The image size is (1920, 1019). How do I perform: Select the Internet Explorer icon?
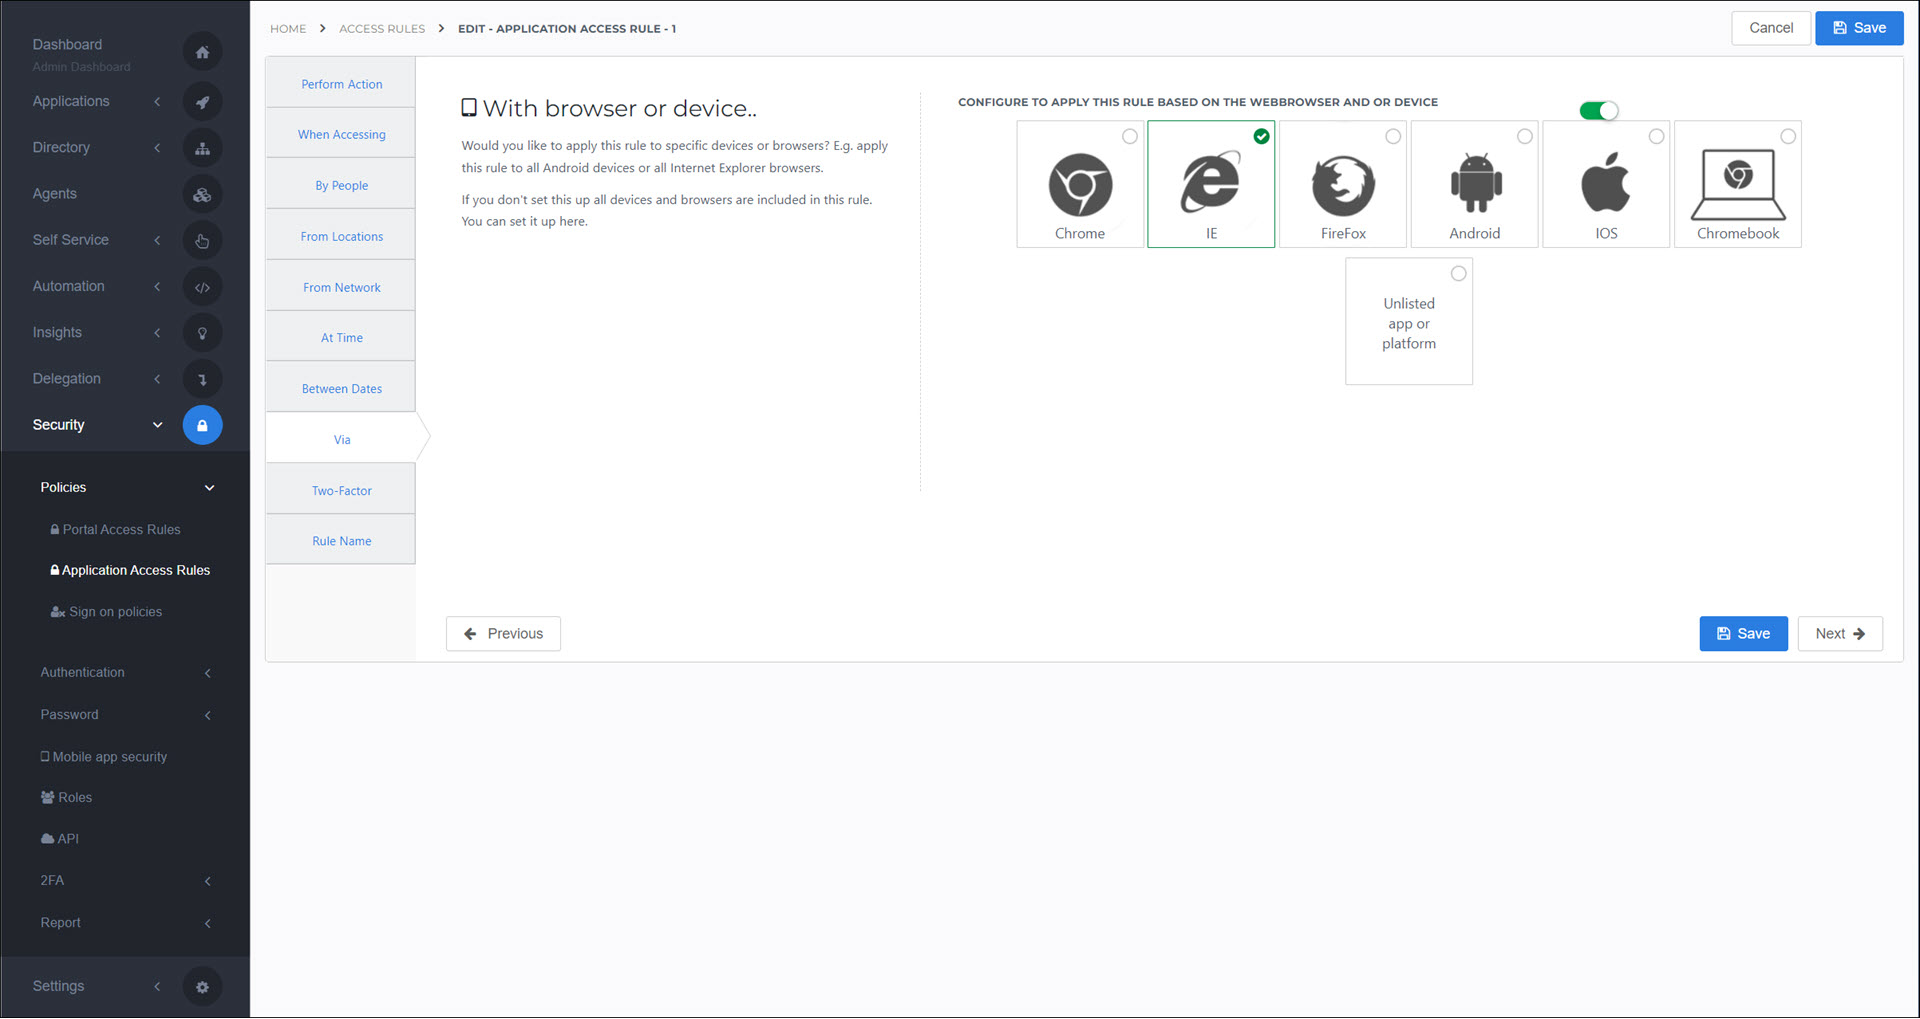(1211, 183)
